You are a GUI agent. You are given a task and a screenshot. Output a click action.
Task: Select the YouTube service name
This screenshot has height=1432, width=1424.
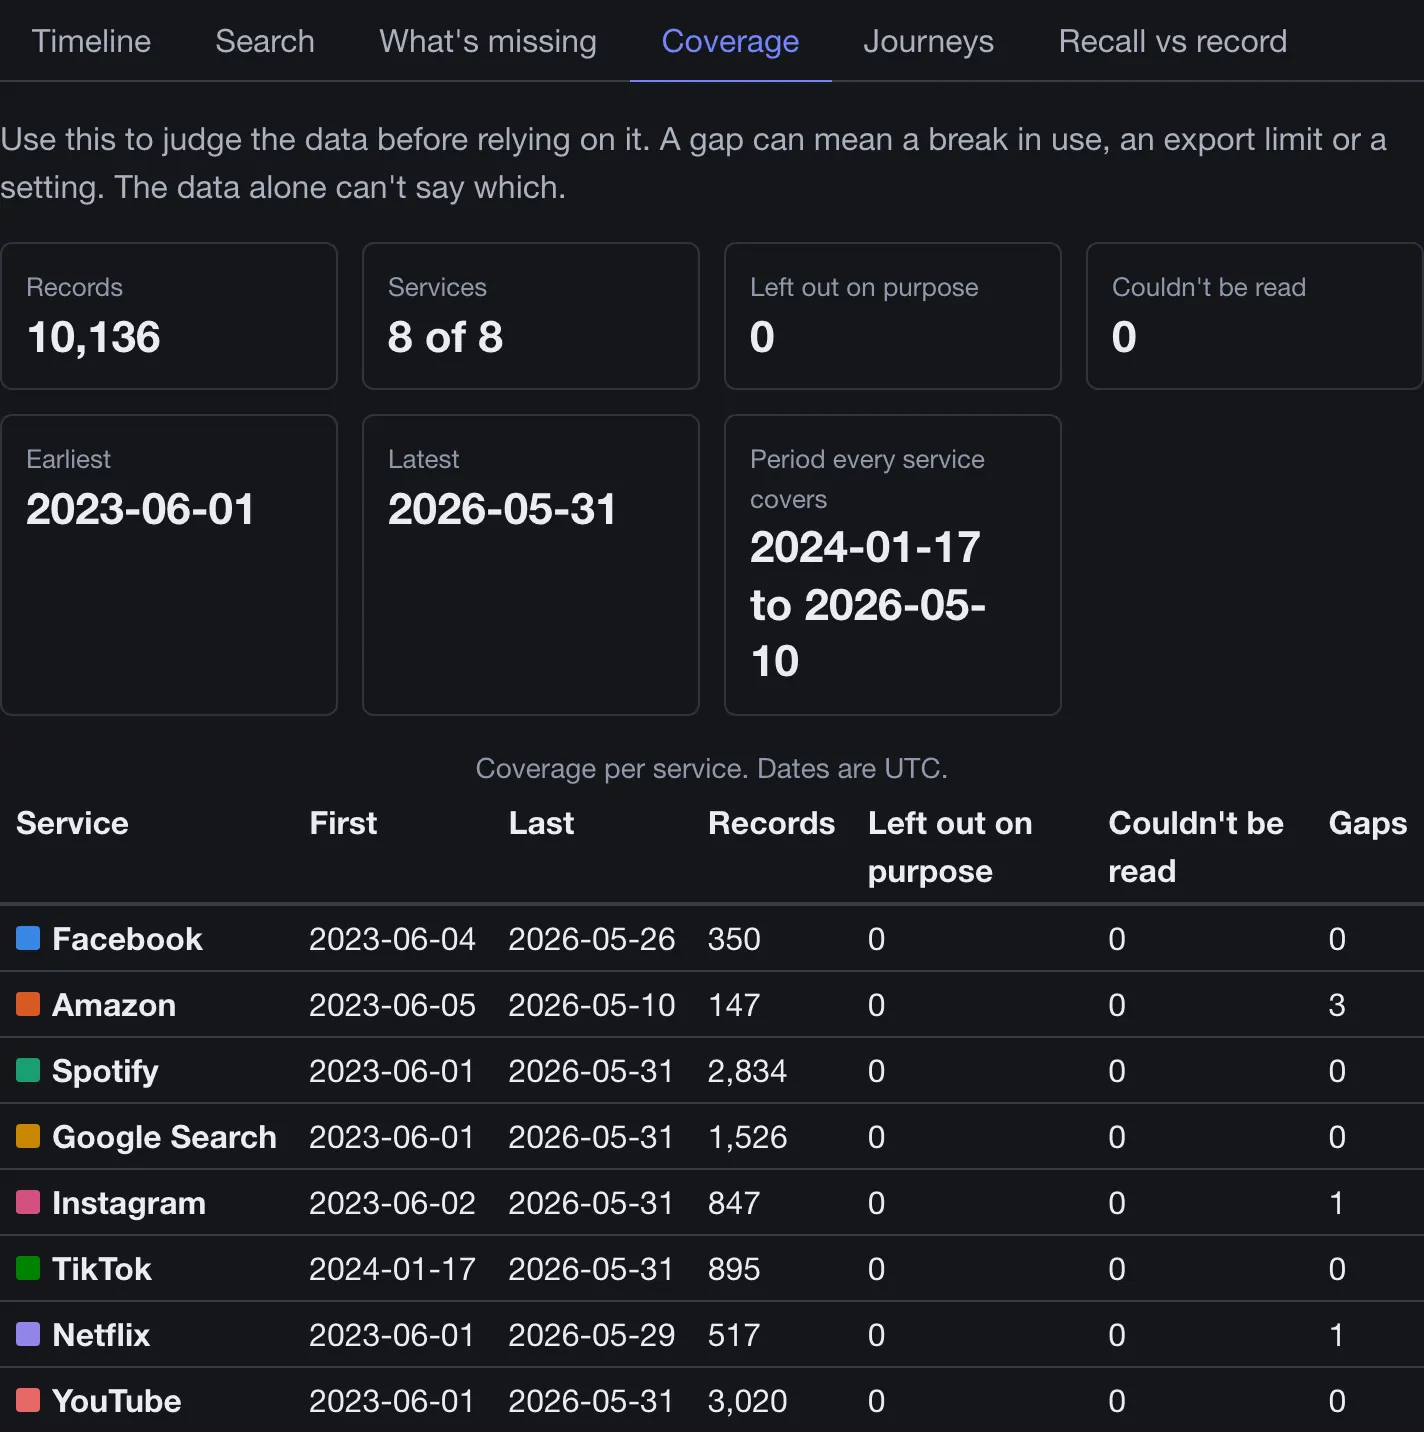click(x=116, y=1401)
